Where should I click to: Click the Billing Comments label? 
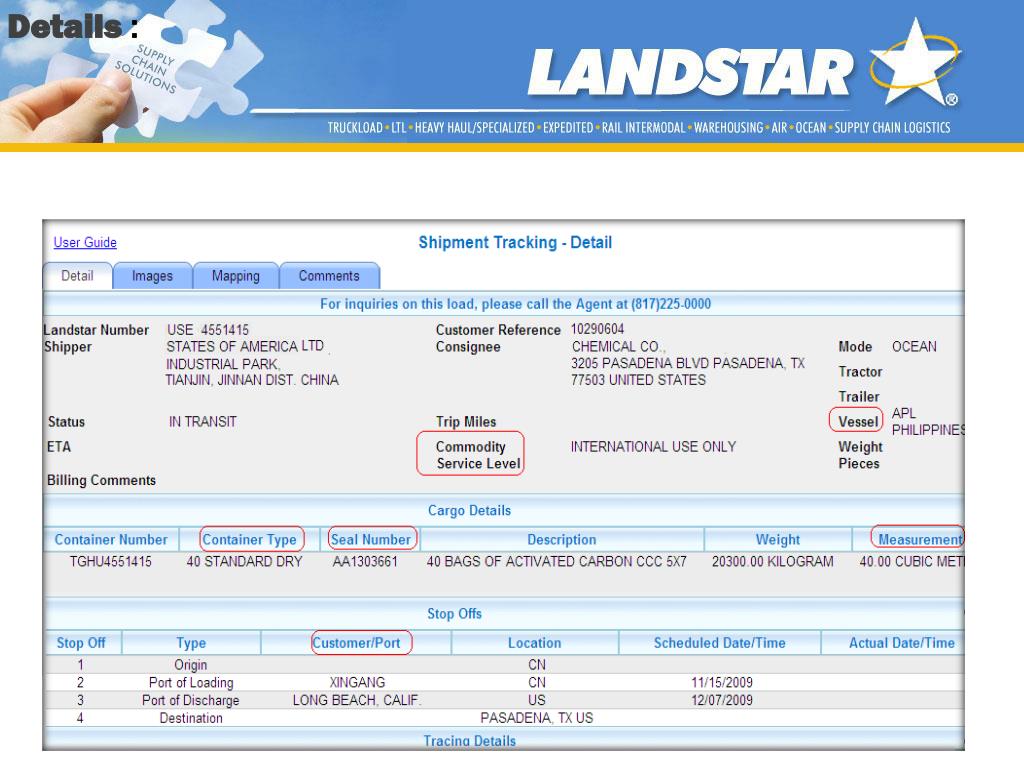tap(101, 480)
